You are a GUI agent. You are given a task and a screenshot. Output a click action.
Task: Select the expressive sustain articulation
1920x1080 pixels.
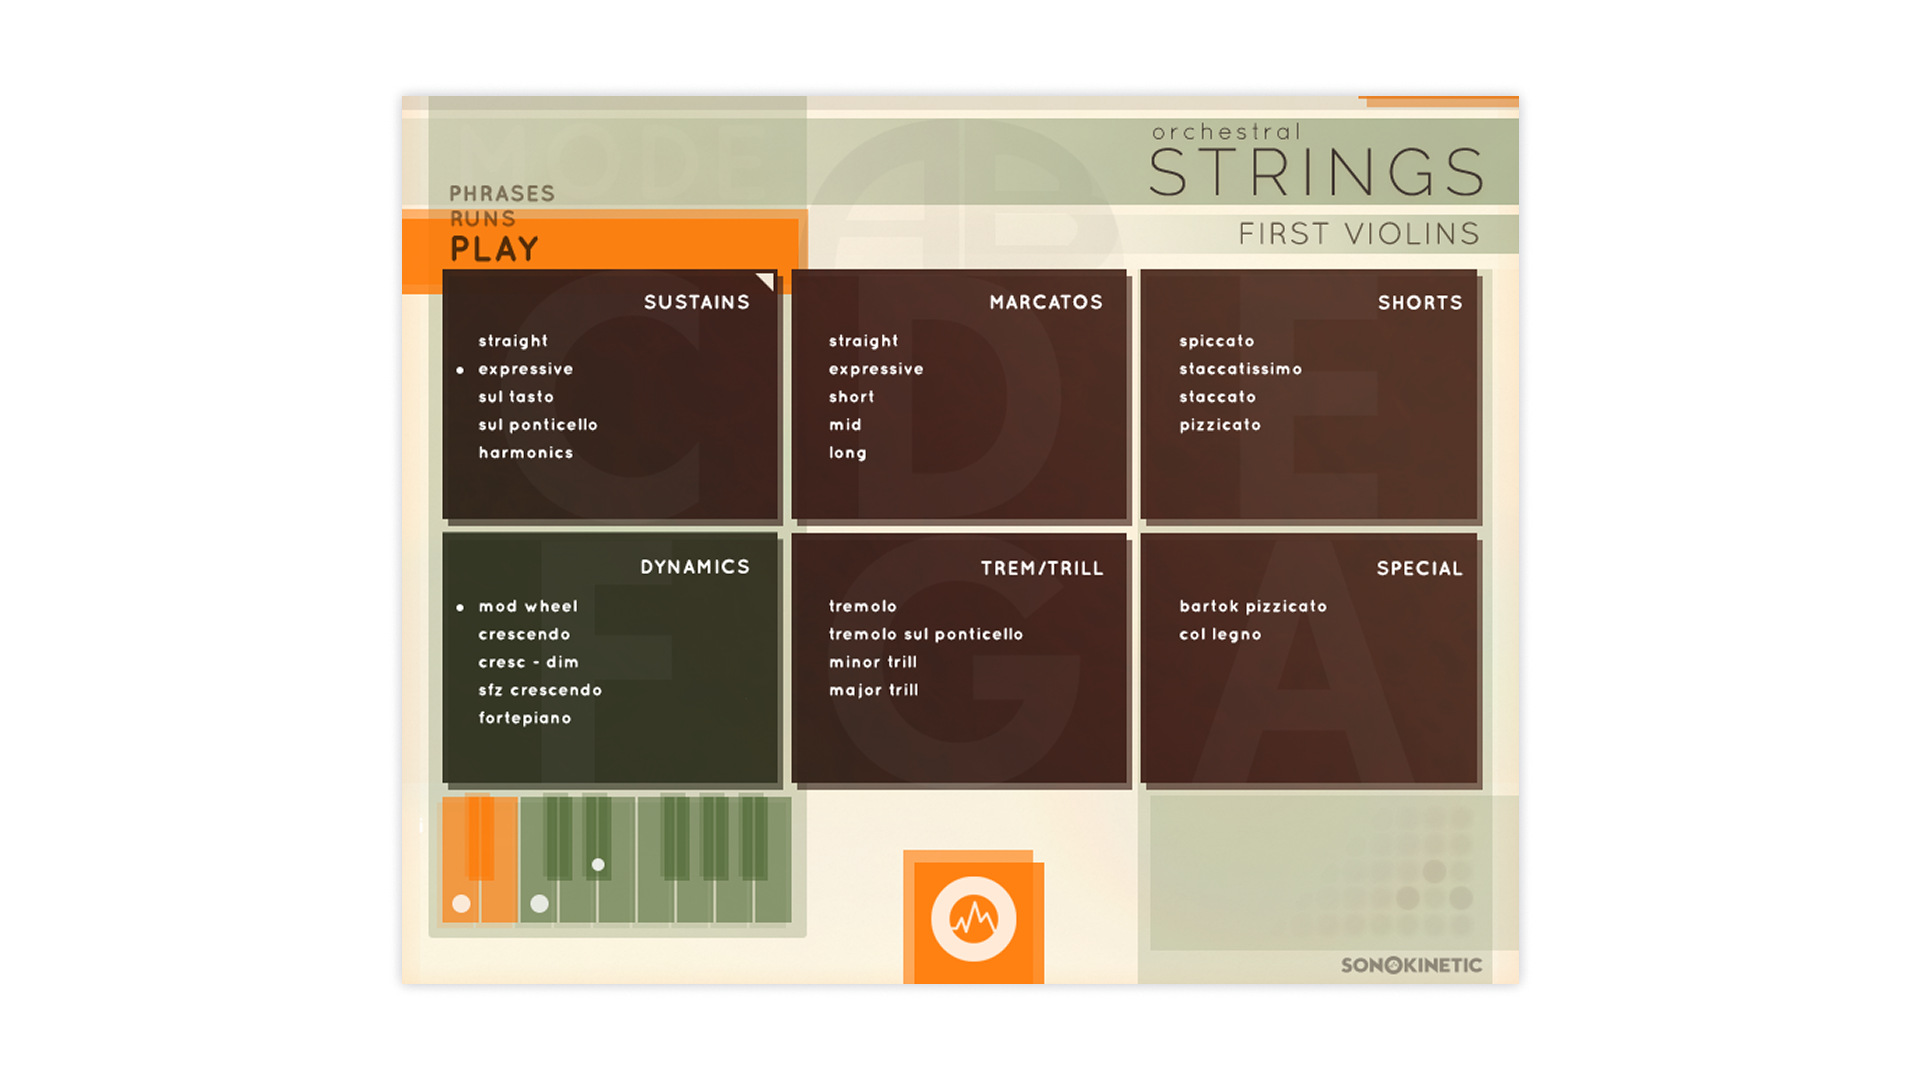525,369
